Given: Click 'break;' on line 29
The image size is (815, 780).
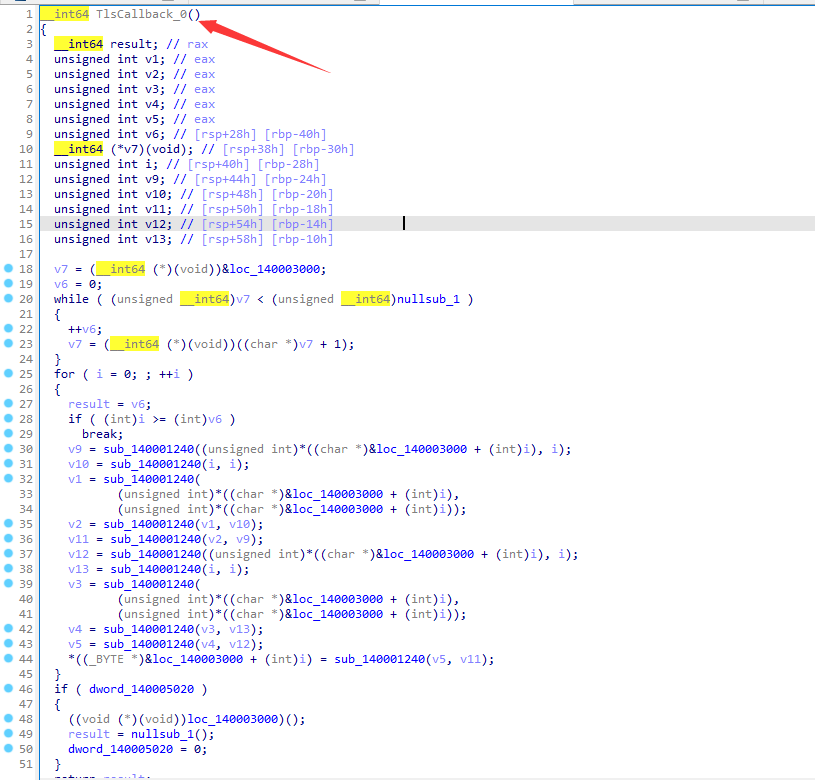Looking at the screenshot, I should point(102,434).
